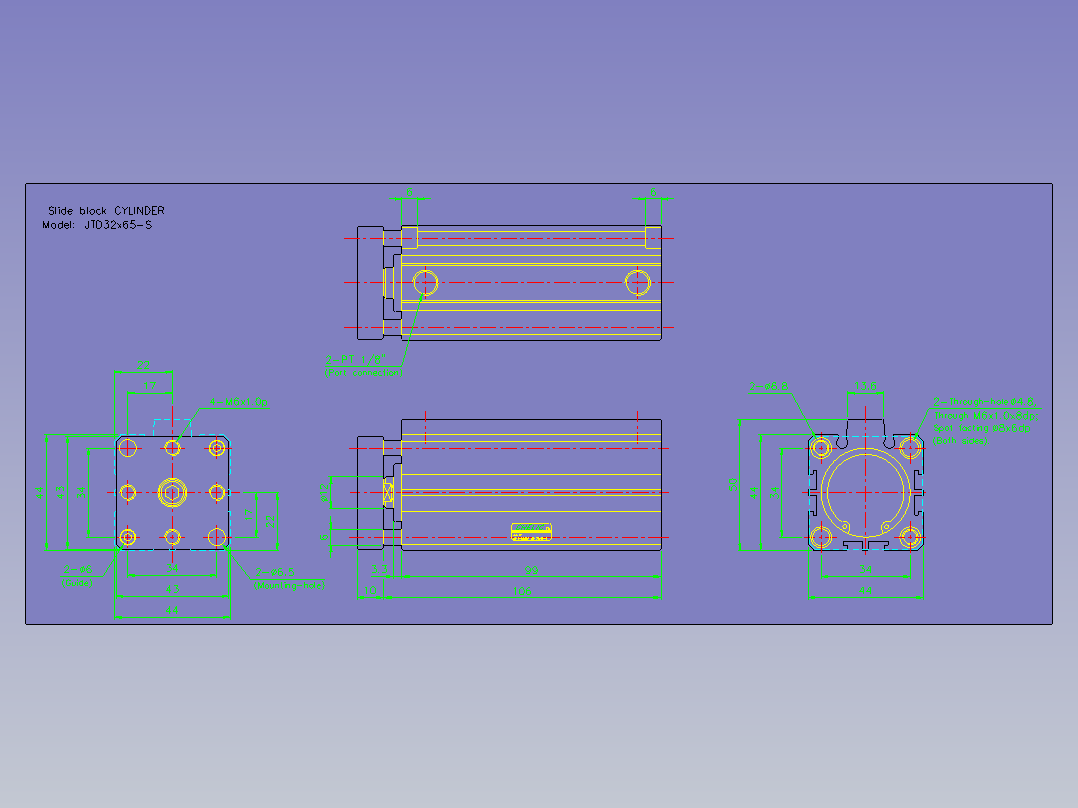Click the vertical '43' dimension beside front view
Viewport: 1078px width, 808px height.
coord(61,492)
